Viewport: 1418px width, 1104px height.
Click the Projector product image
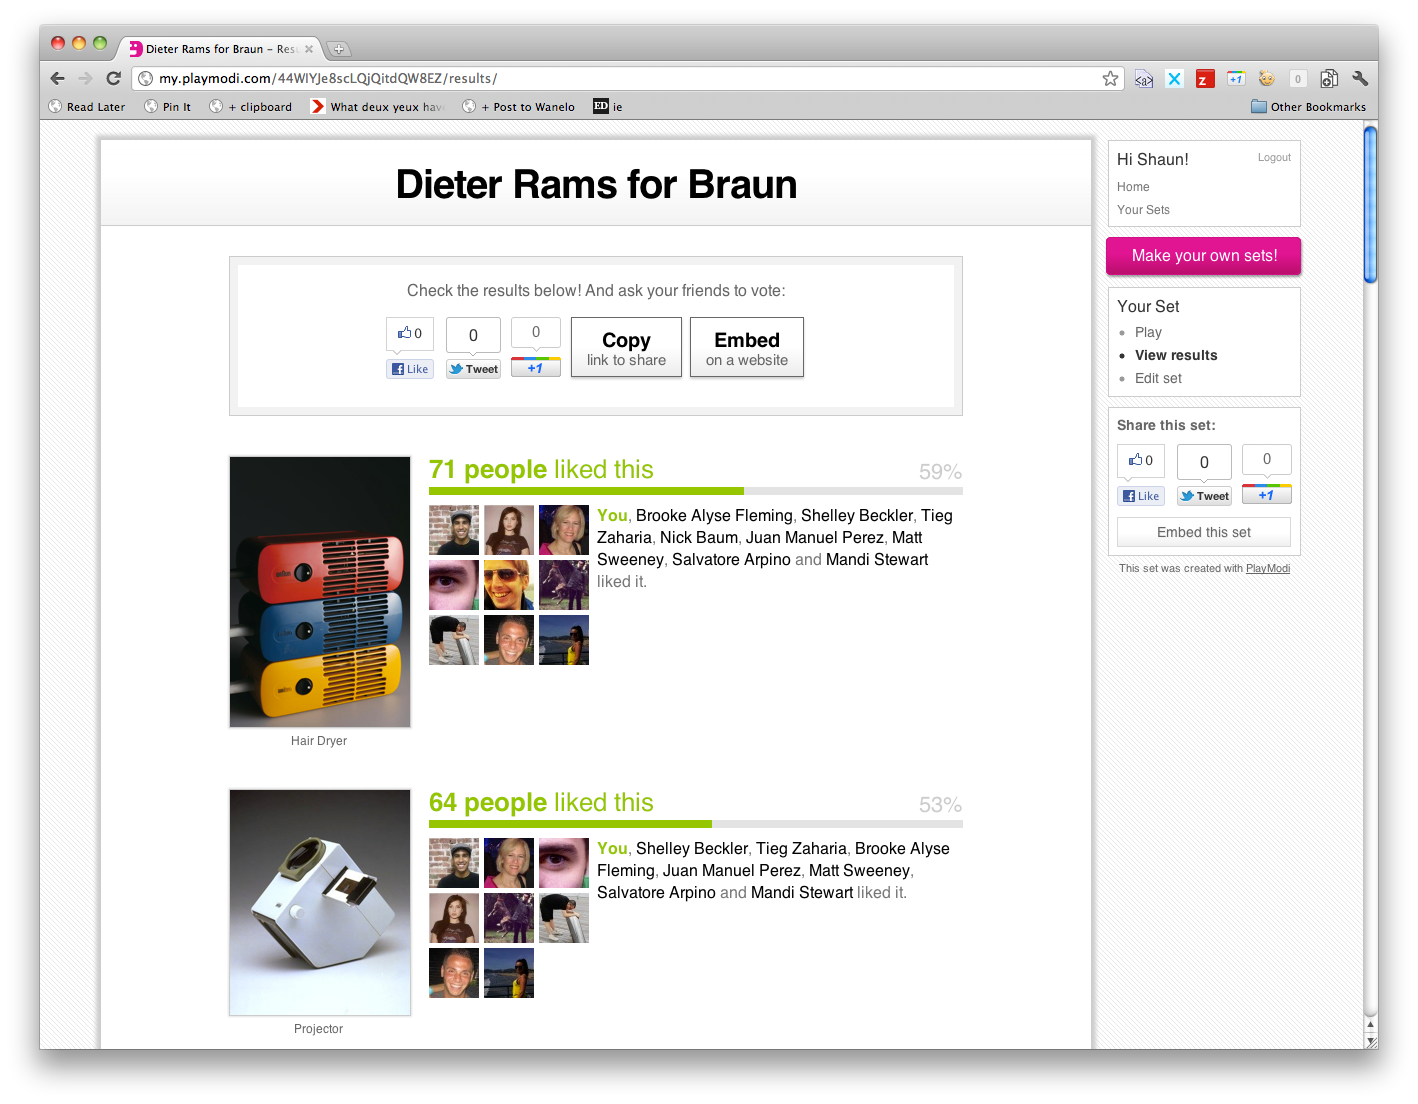tap(320, 903)
